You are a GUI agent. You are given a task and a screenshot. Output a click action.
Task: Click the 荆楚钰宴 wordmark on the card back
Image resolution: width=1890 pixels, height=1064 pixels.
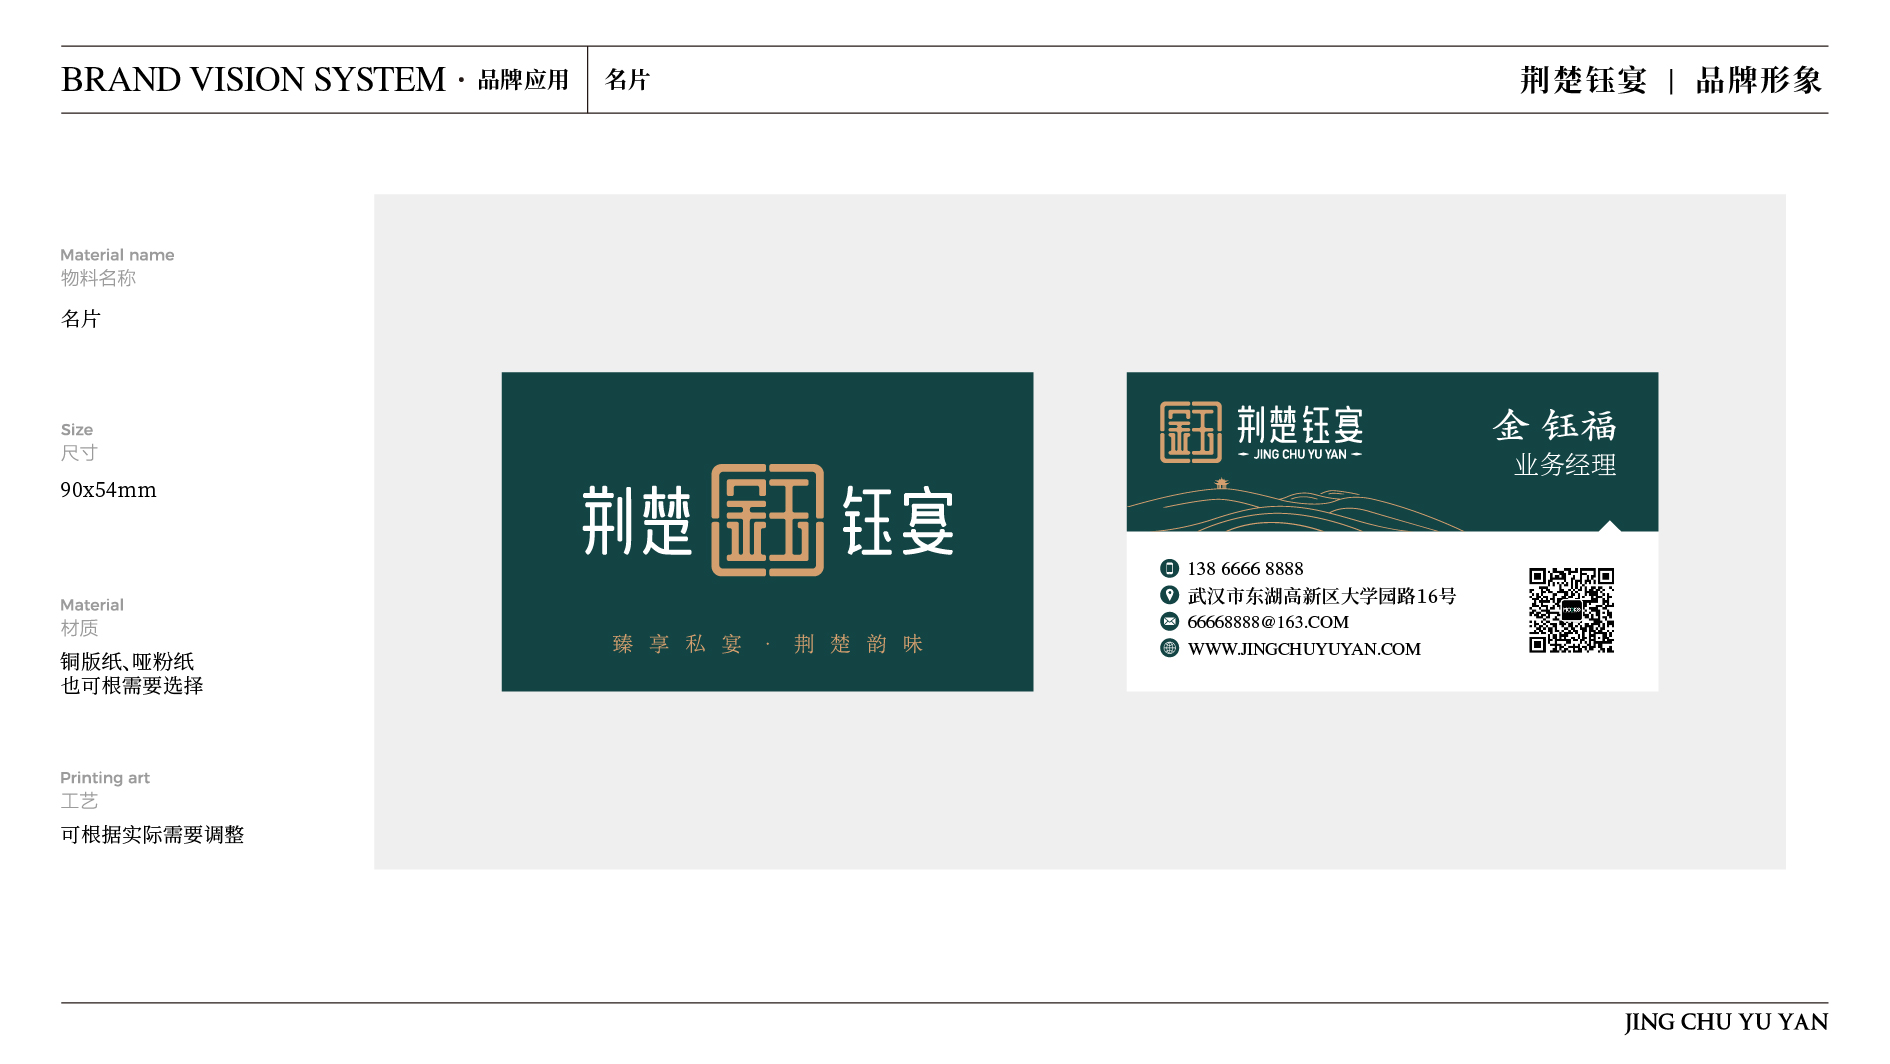1300,424
